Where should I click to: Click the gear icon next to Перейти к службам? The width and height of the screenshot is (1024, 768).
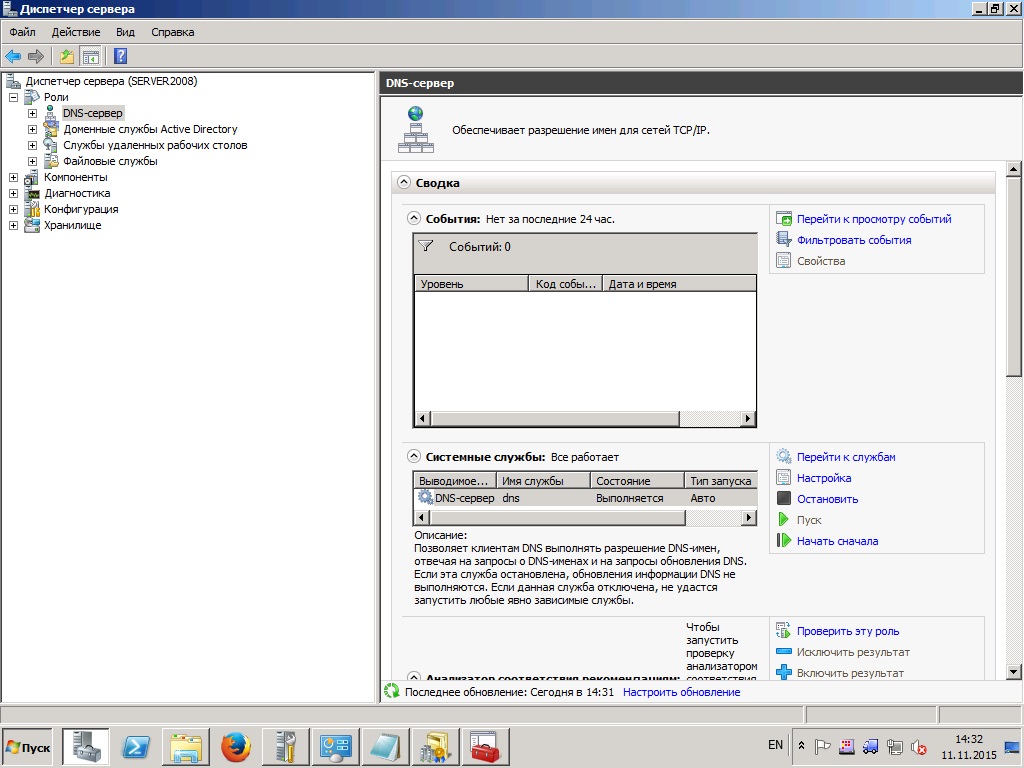(x=784, y=456)
